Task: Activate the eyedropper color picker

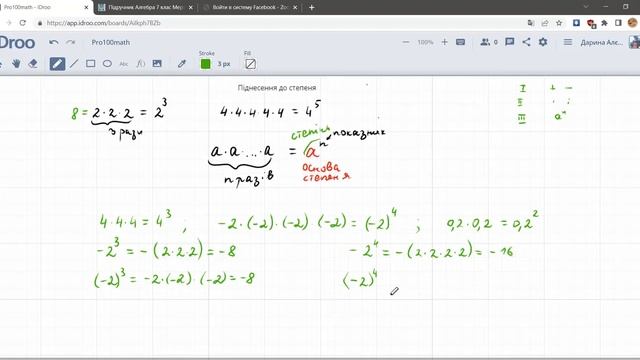Action: tap(182, 64)
